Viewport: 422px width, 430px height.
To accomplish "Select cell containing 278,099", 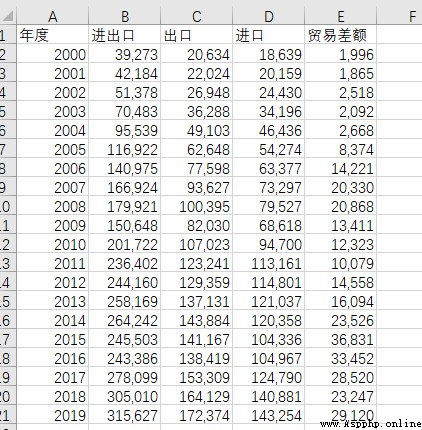I will point(125,377).
